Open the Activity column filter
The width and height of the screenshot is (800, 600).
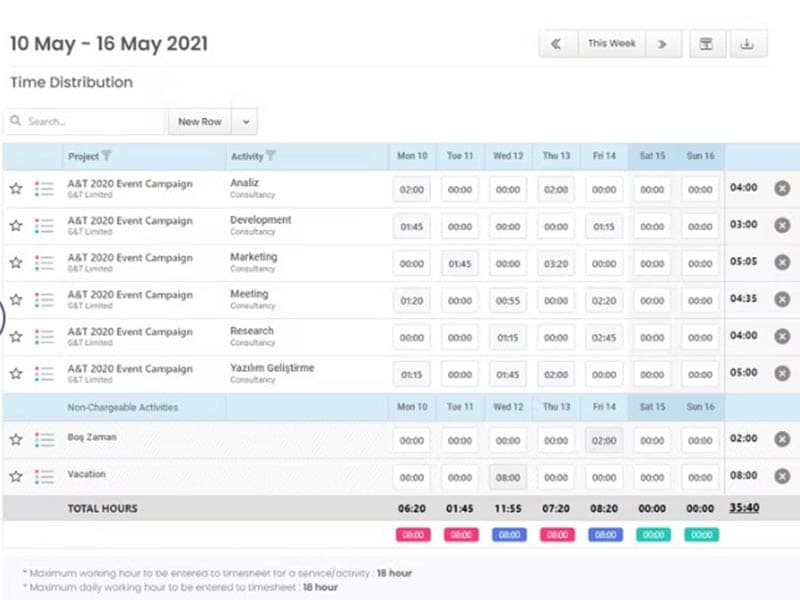(271, 156)
